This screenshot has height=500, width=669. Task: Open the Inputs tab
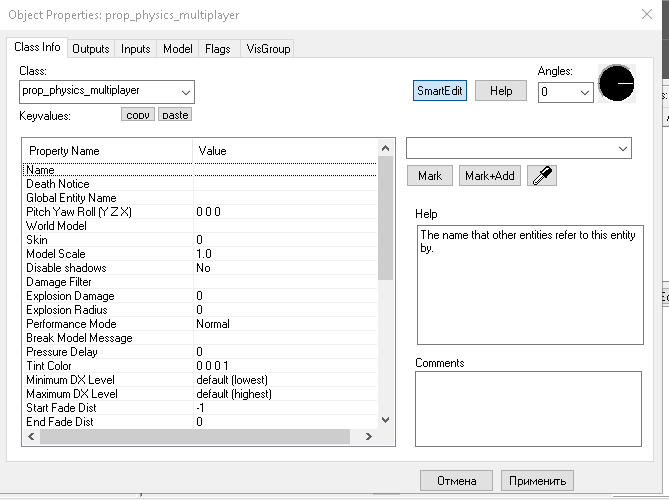pyautogui.click(x=135, y=49)
